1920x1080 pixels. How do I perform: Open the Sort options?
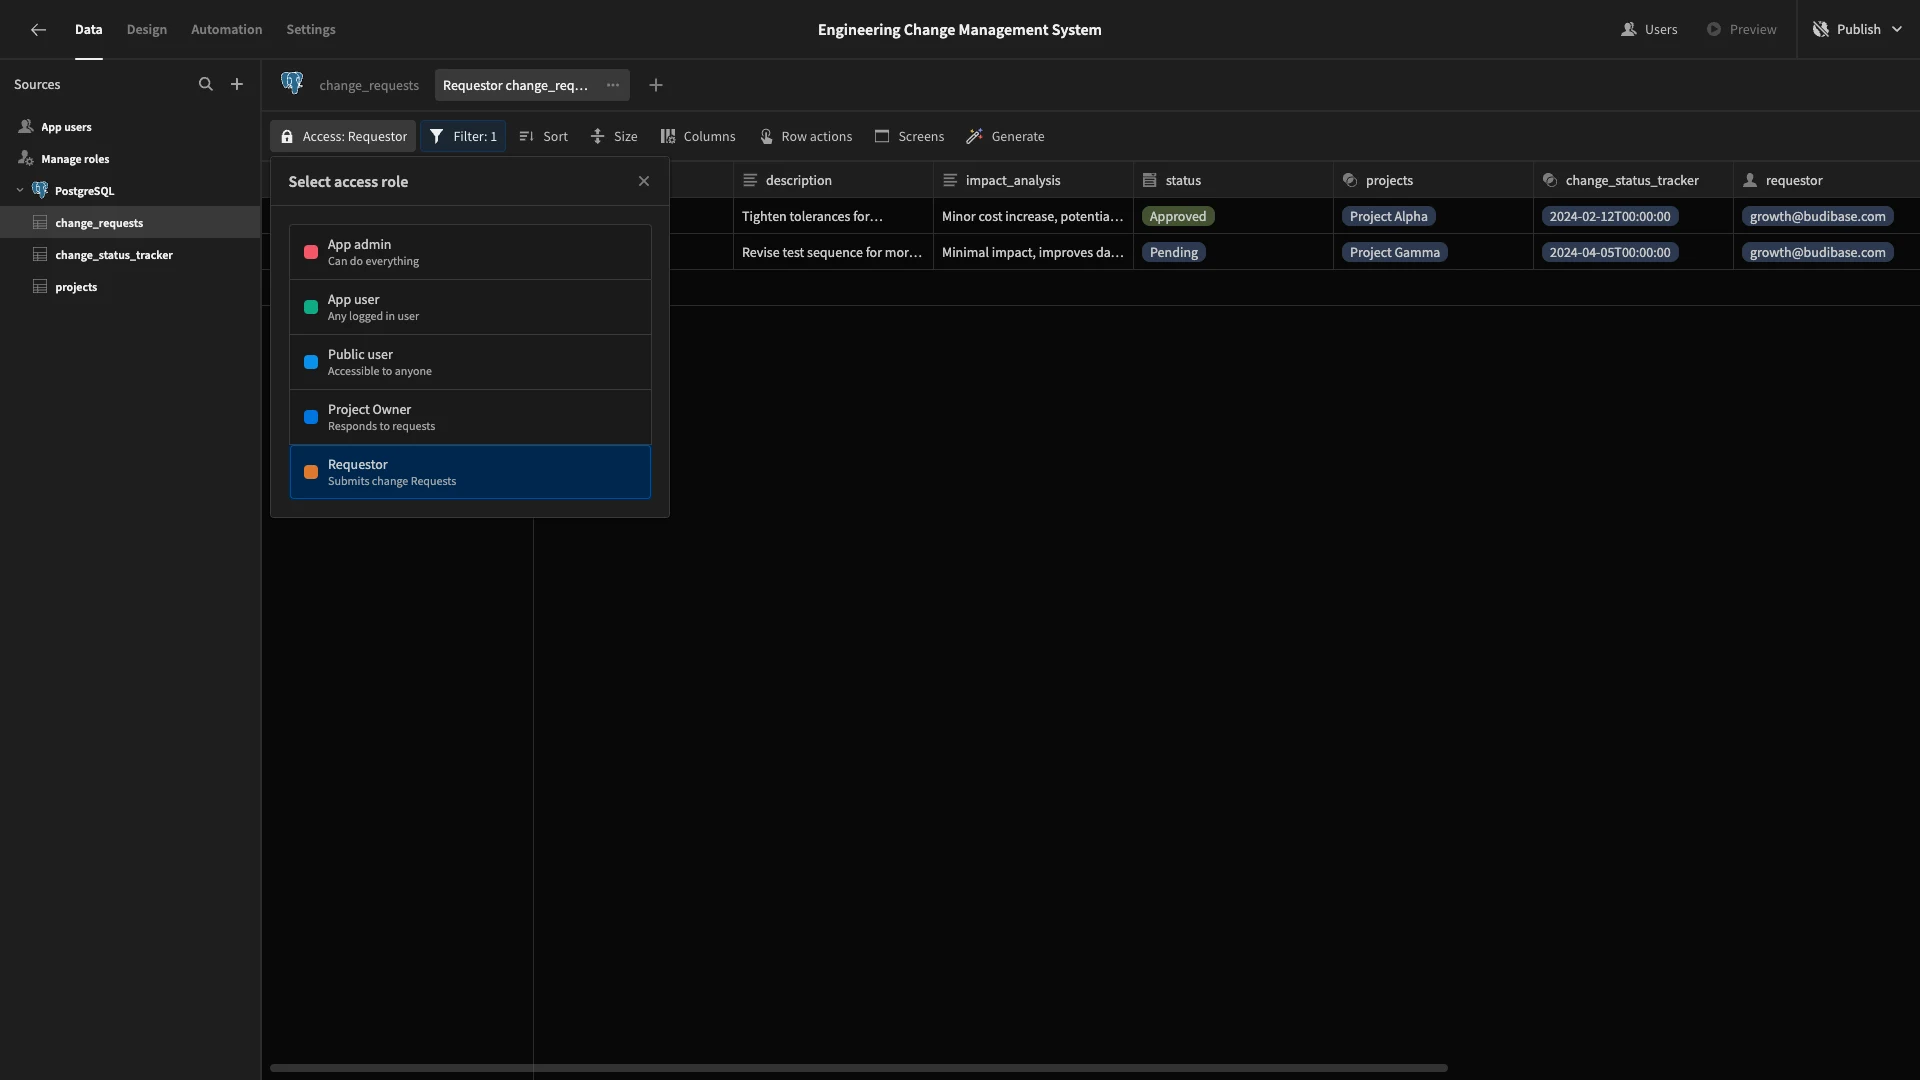543,137
